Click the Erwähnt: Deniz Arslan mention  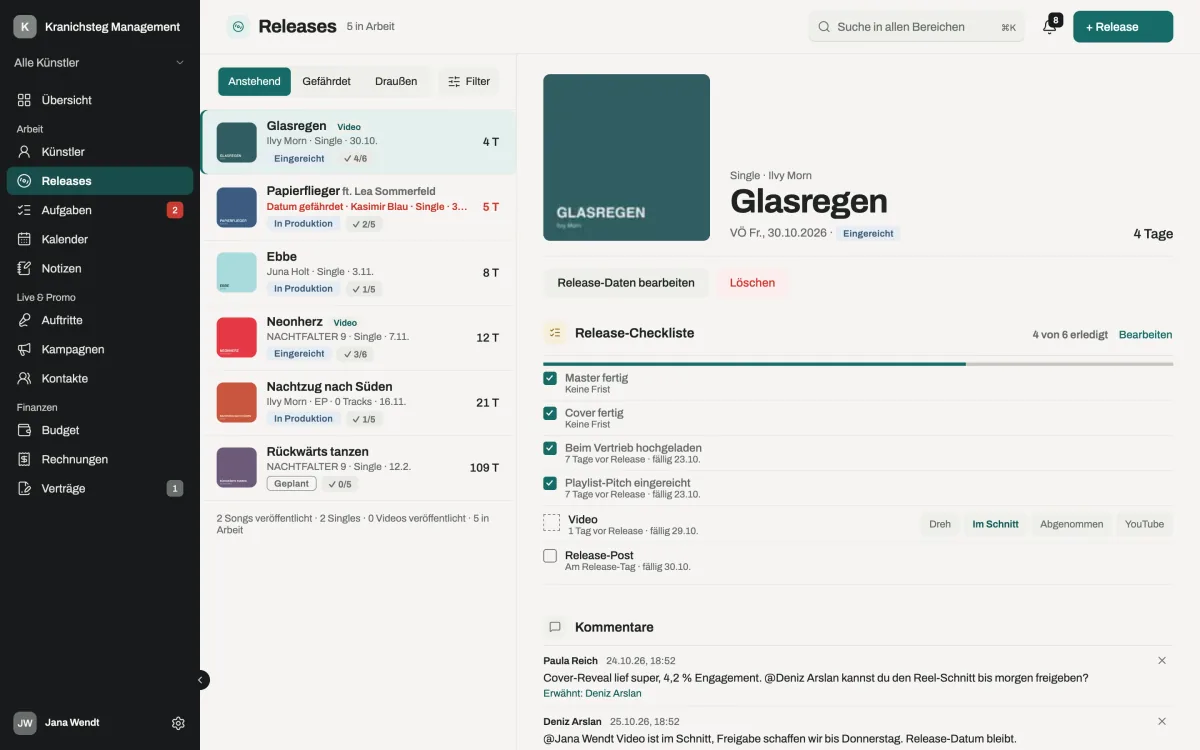(x=592, y=693)
